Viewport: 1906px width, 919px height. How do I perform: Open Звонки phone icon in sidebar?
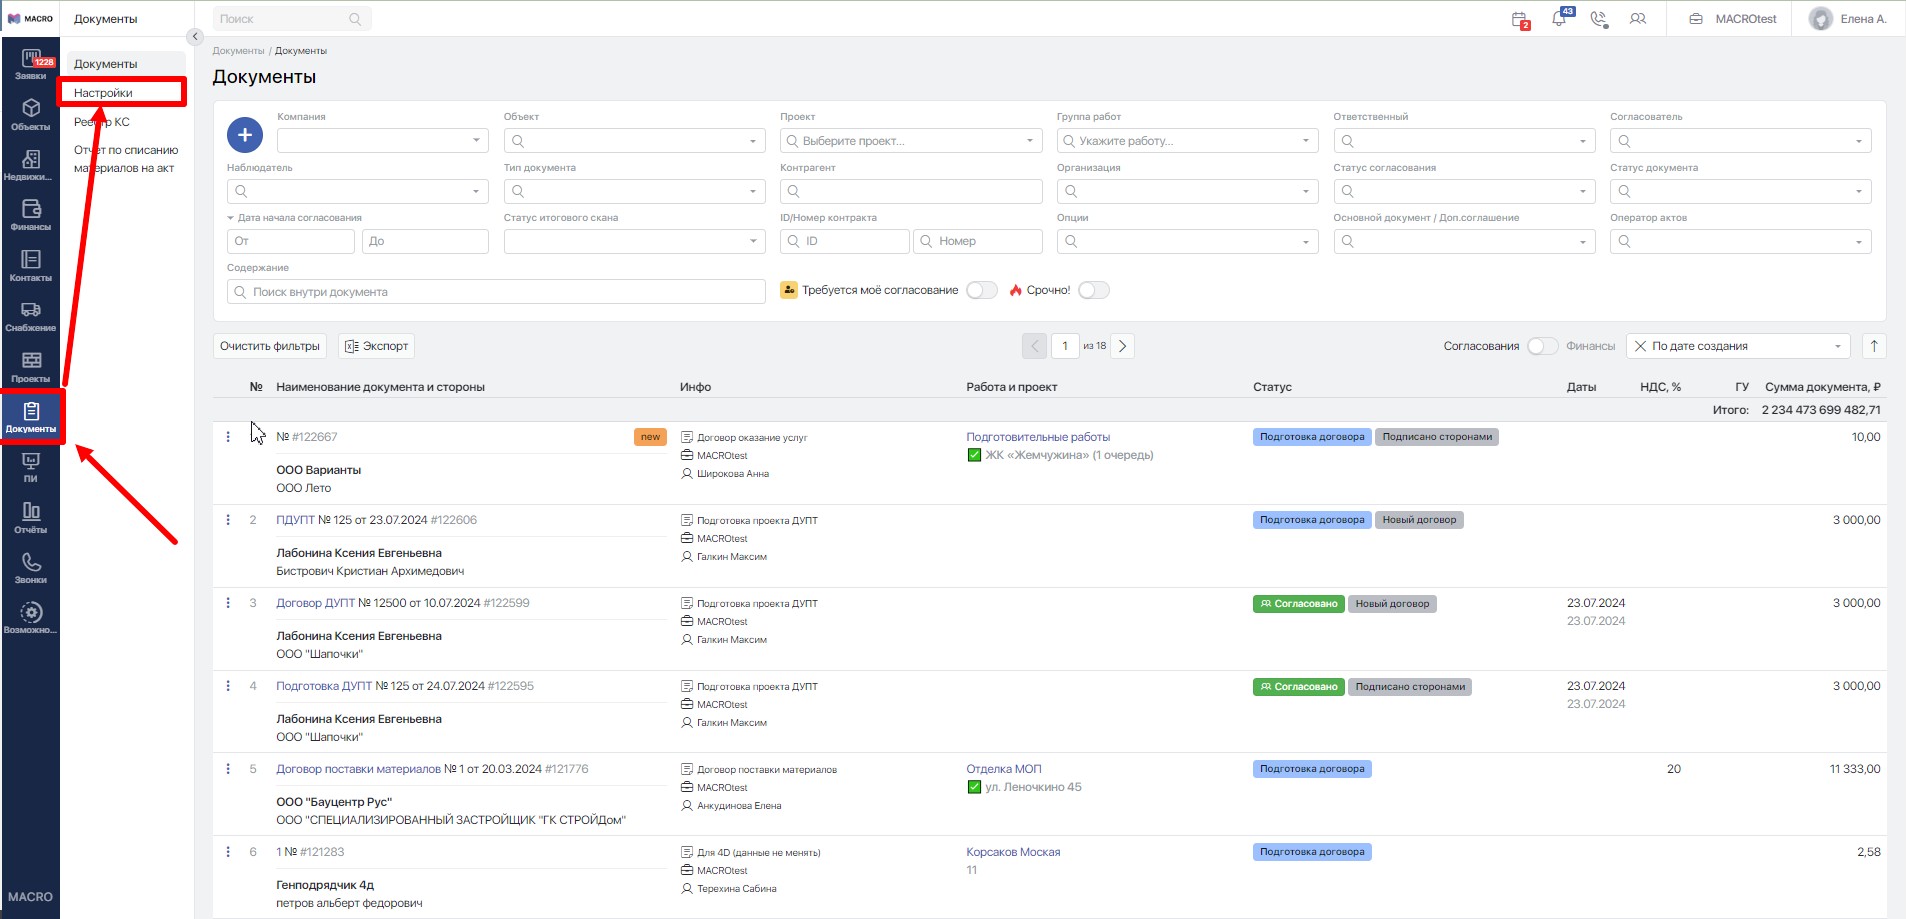pyautogui.click(x=31, y=567)
